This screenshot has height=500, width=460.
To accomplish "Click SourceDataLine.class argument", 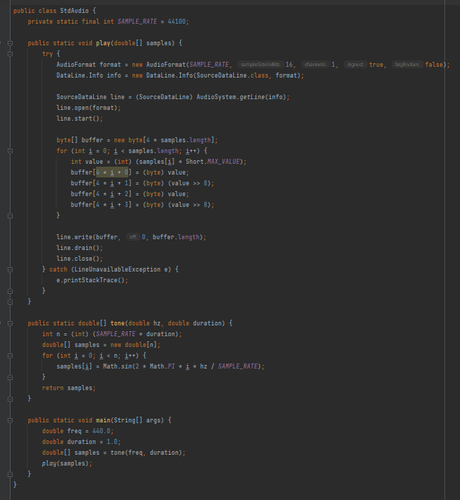I will tap(232, 75).
